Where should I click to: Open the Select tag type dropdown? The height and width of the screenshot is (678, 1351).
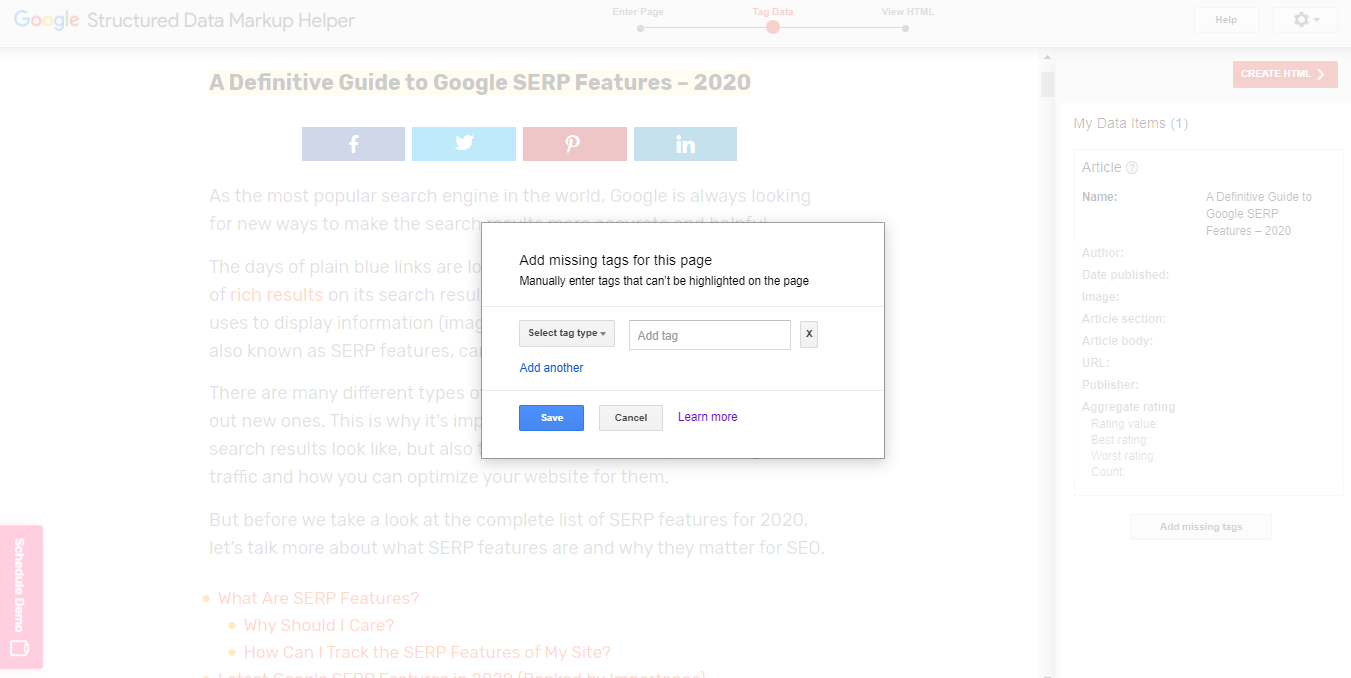567,334
